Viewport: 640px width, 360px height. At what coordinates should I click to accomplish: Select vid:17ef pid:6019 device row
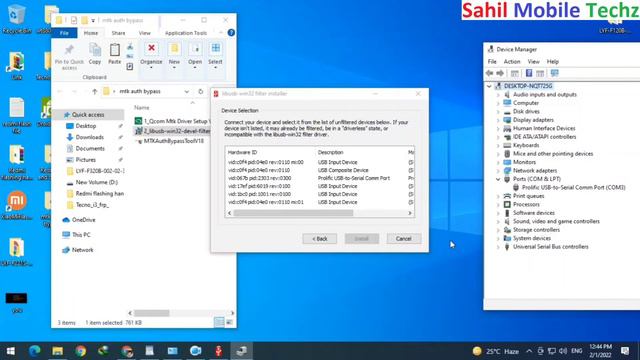click(319, 186)
